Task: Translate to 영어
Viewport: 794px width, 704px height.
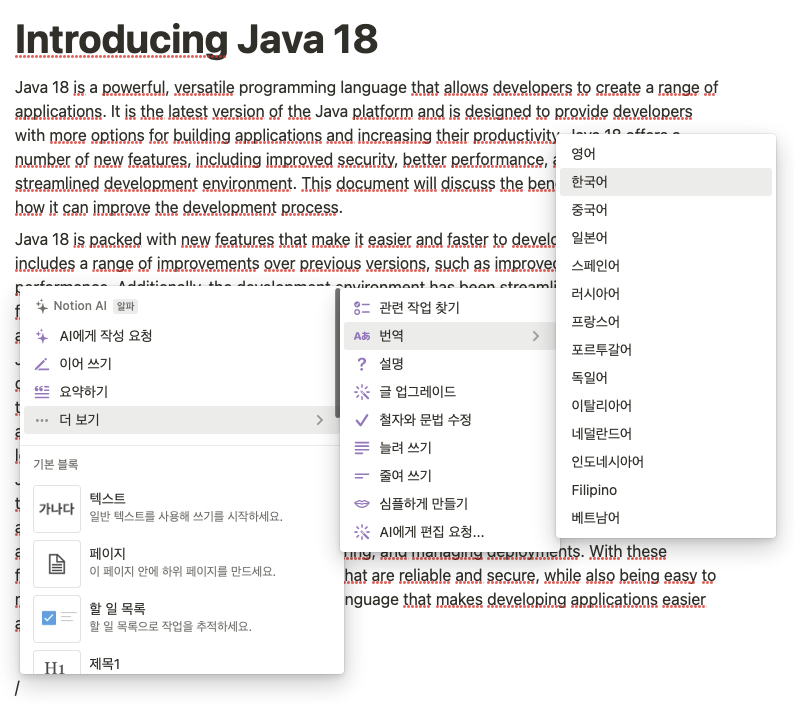Action: (x=666, y=153)
